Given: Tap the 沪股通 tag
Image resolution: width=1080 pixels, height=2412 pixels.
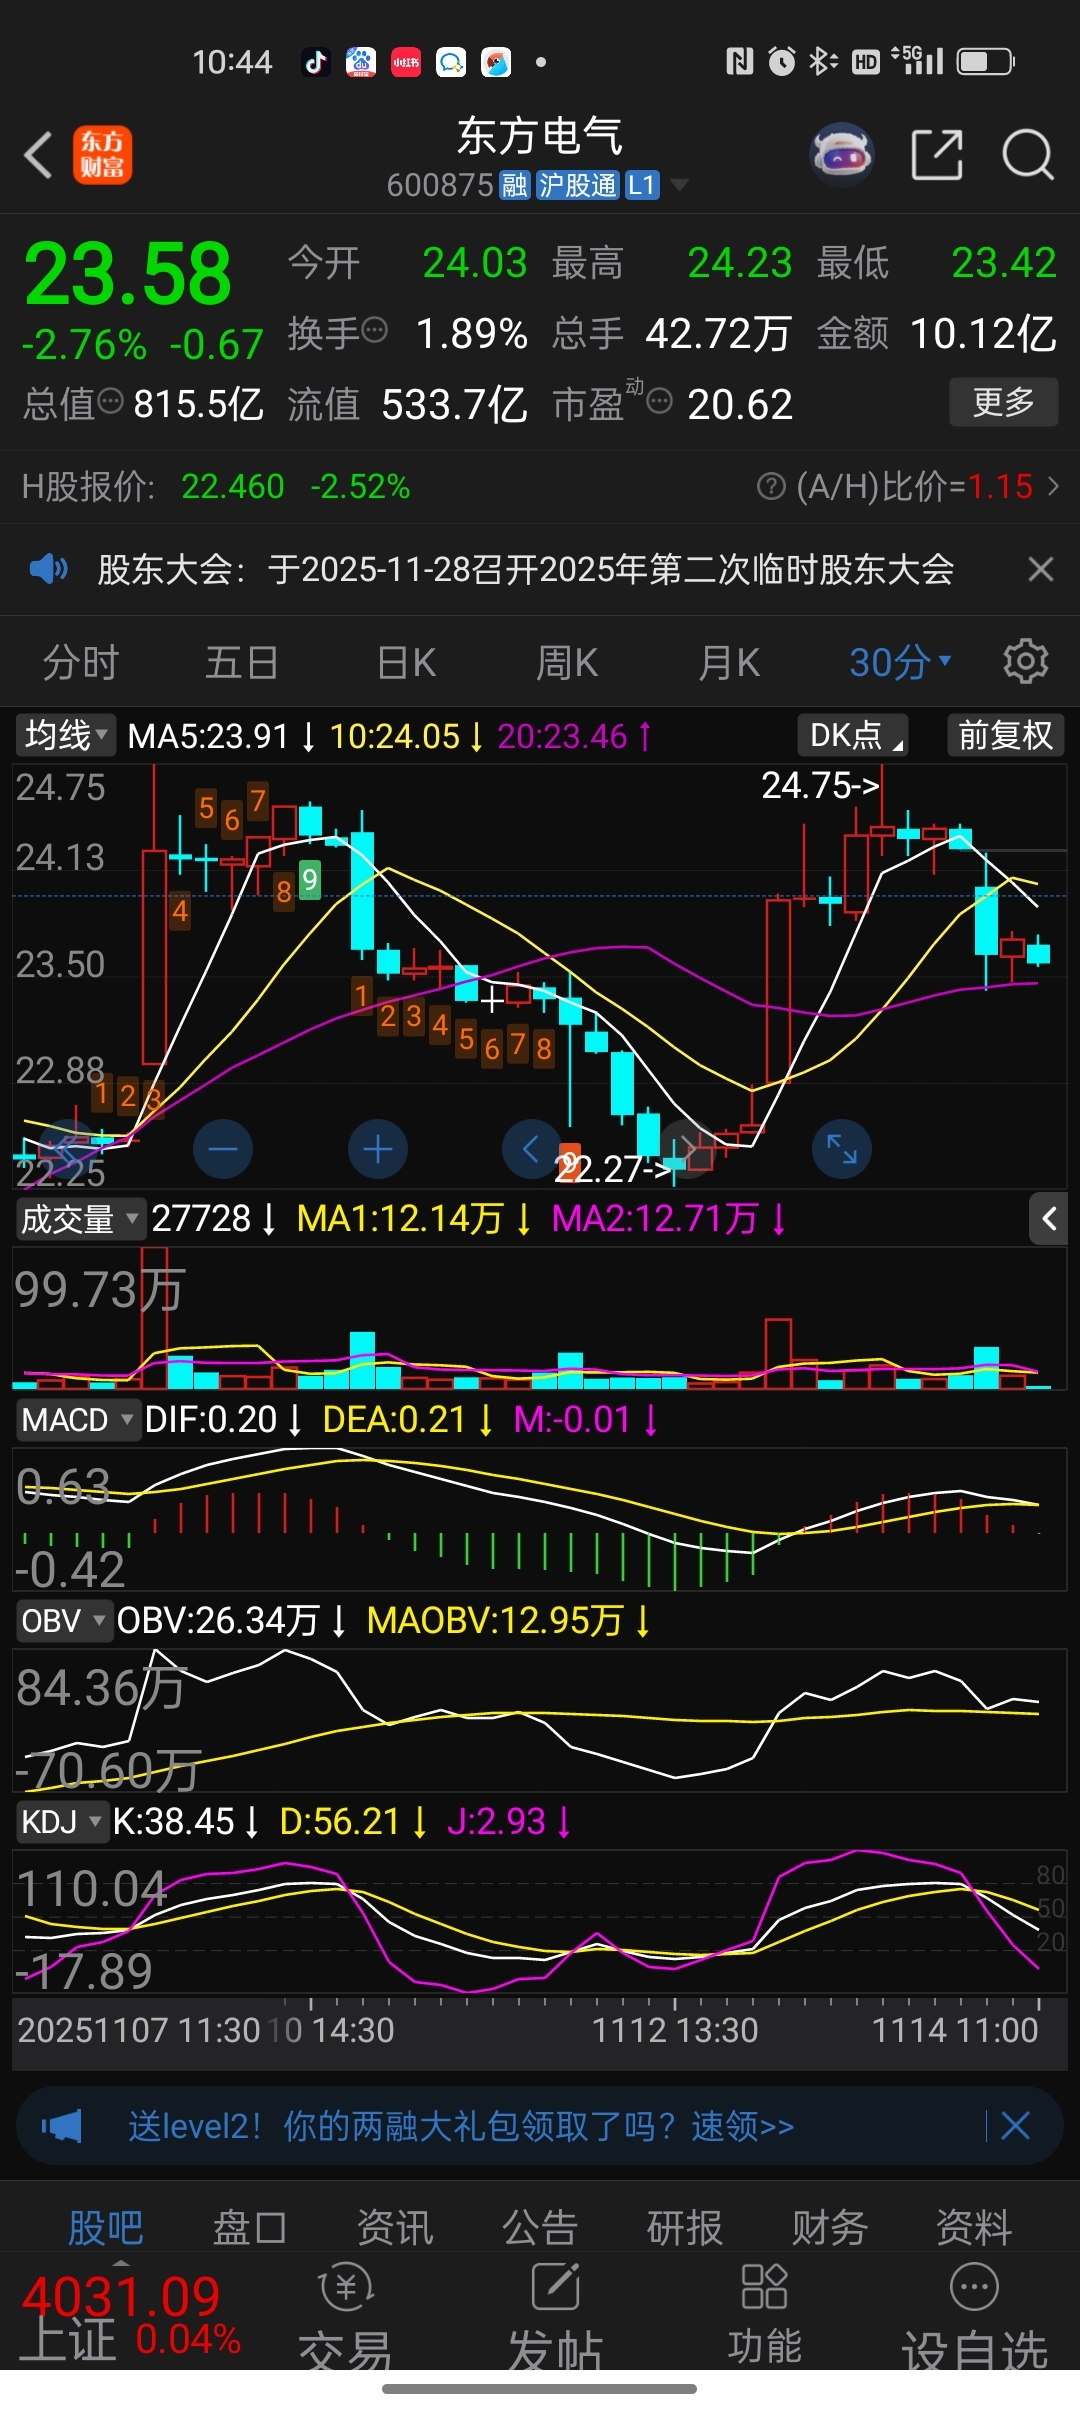Looking at the screenshot, I should click(x=578, y=185).
